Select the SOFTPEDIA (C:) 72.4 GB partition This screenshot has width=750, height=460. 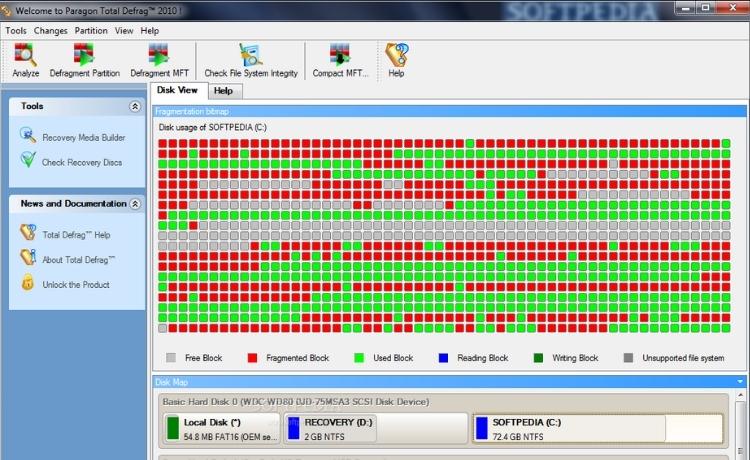click(598, 428)
